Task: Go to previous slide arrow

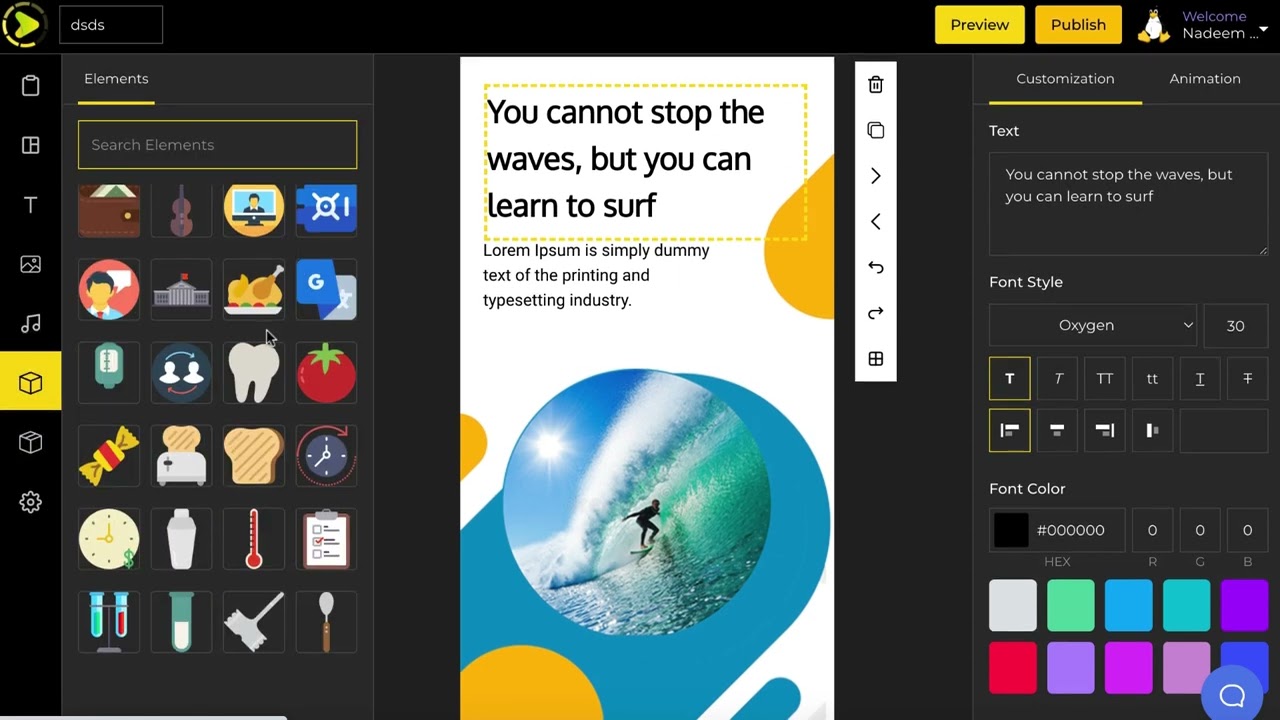Action: [875, 222]
